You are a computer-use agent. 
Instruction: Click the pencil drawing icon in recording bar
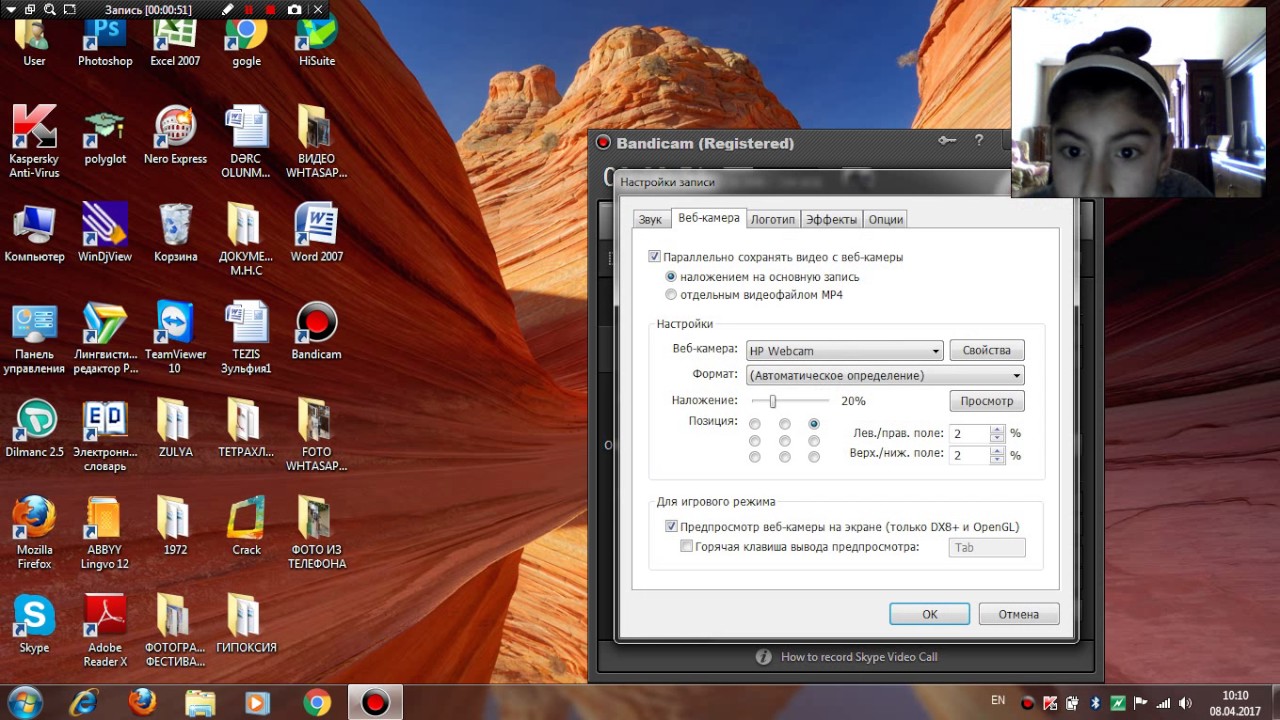click(227, 9)
